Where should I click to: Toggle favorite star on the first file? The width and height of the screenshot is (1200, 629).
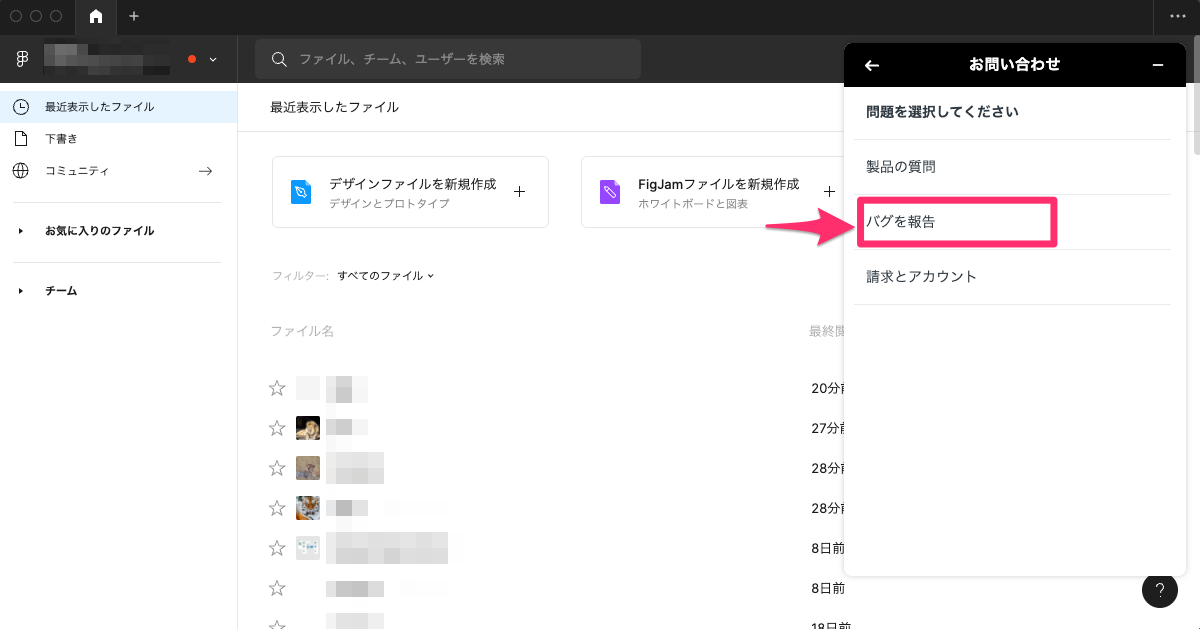pos(276,388)
